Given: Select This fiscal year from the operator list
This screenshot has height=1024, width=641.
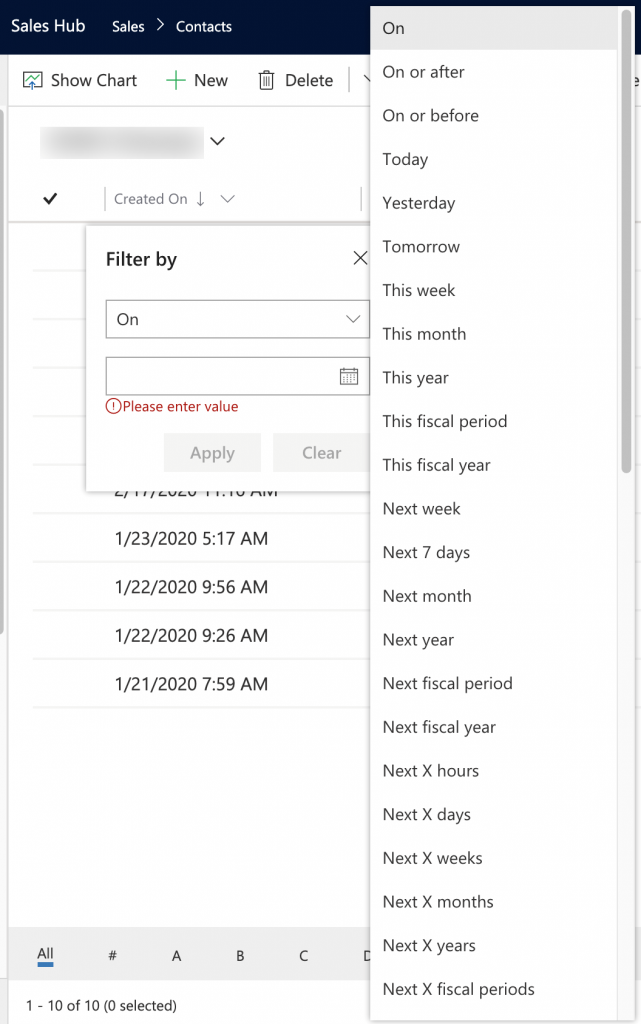Looking at the screenshot, I should [437, 465].
